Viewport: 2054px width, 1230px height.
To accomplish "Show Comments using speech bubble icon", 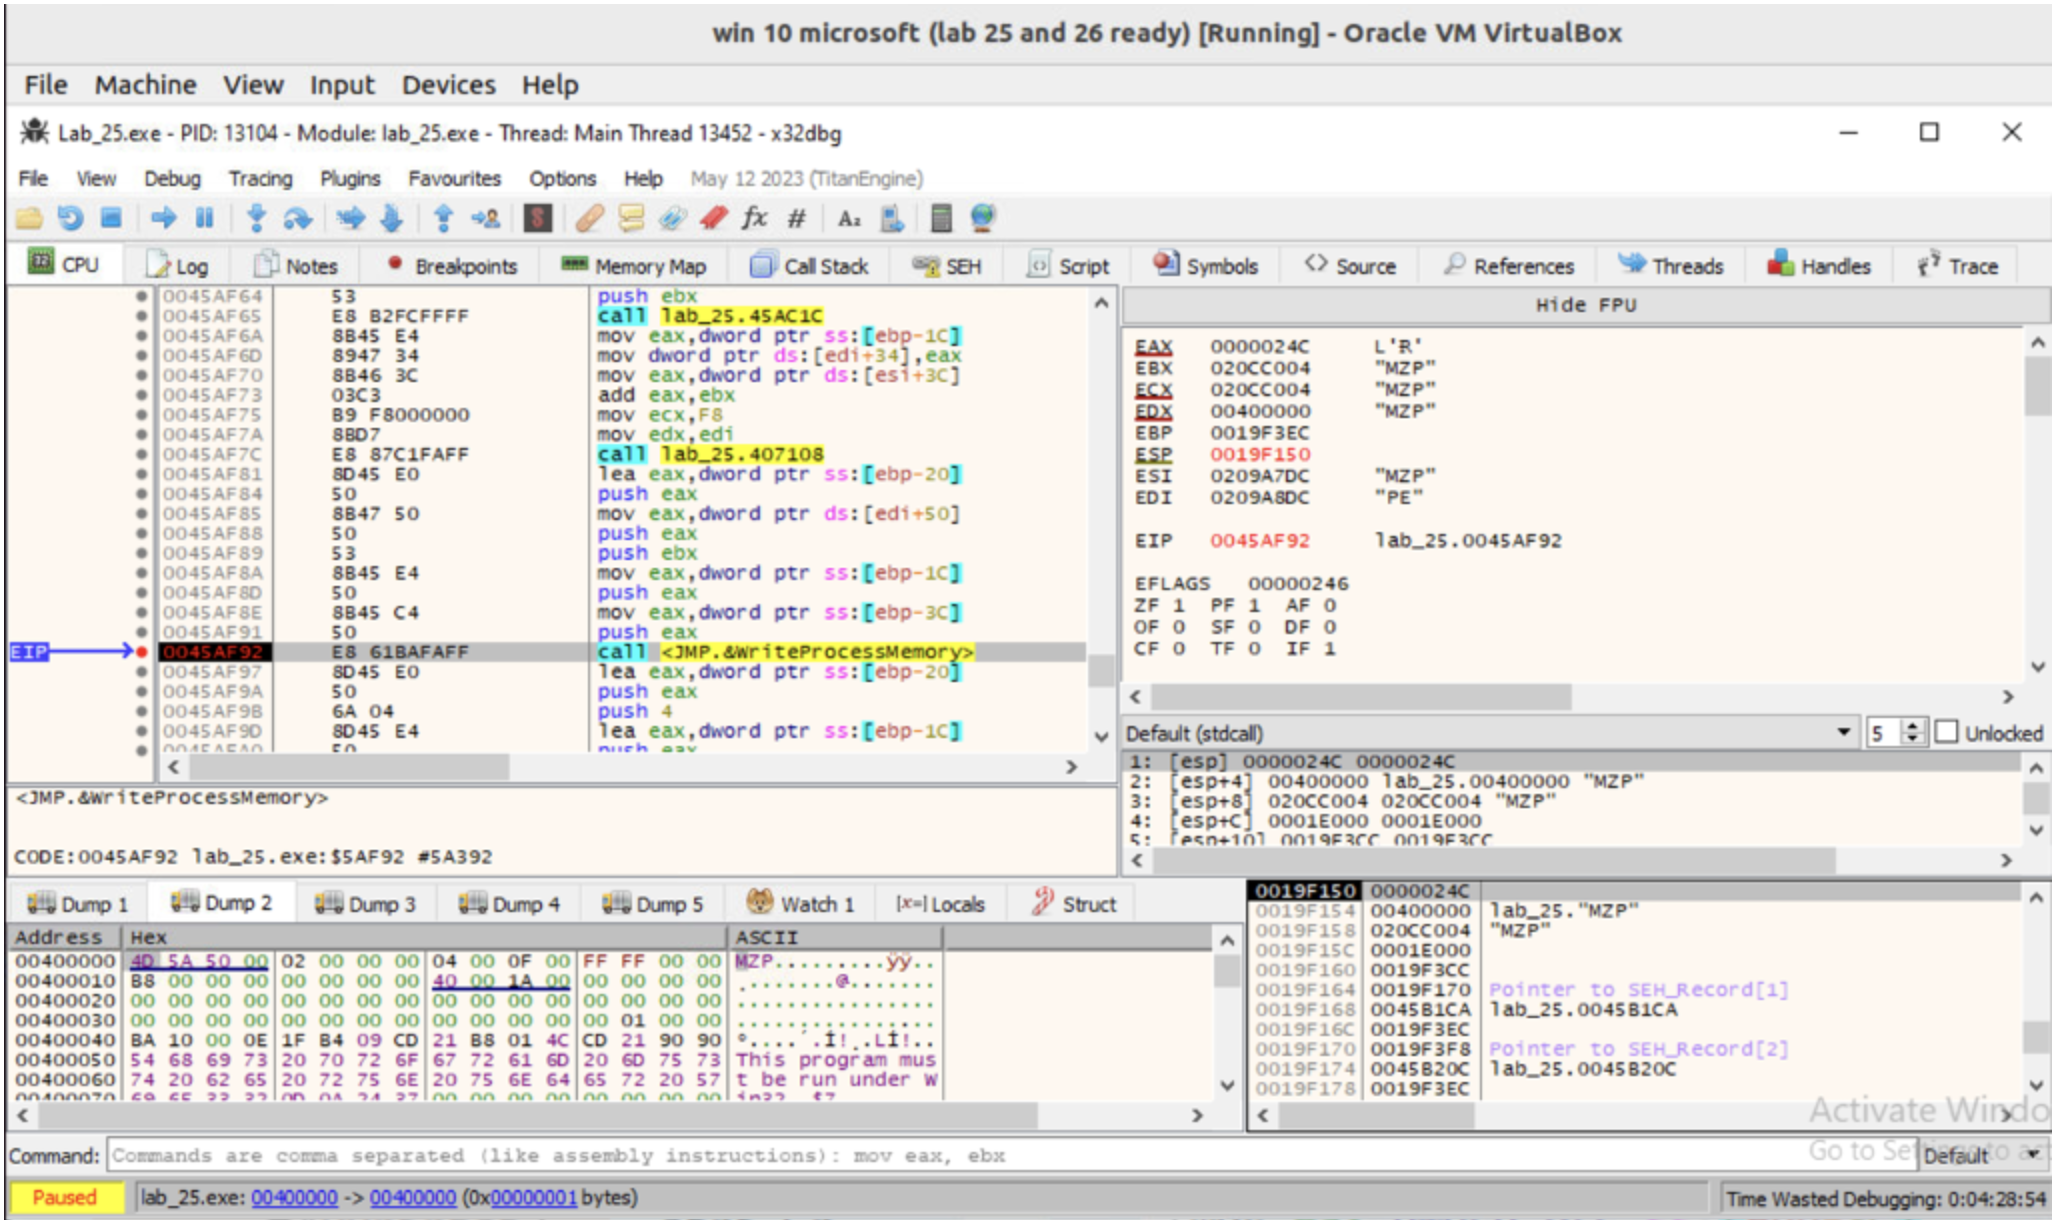I will [631, 218].
